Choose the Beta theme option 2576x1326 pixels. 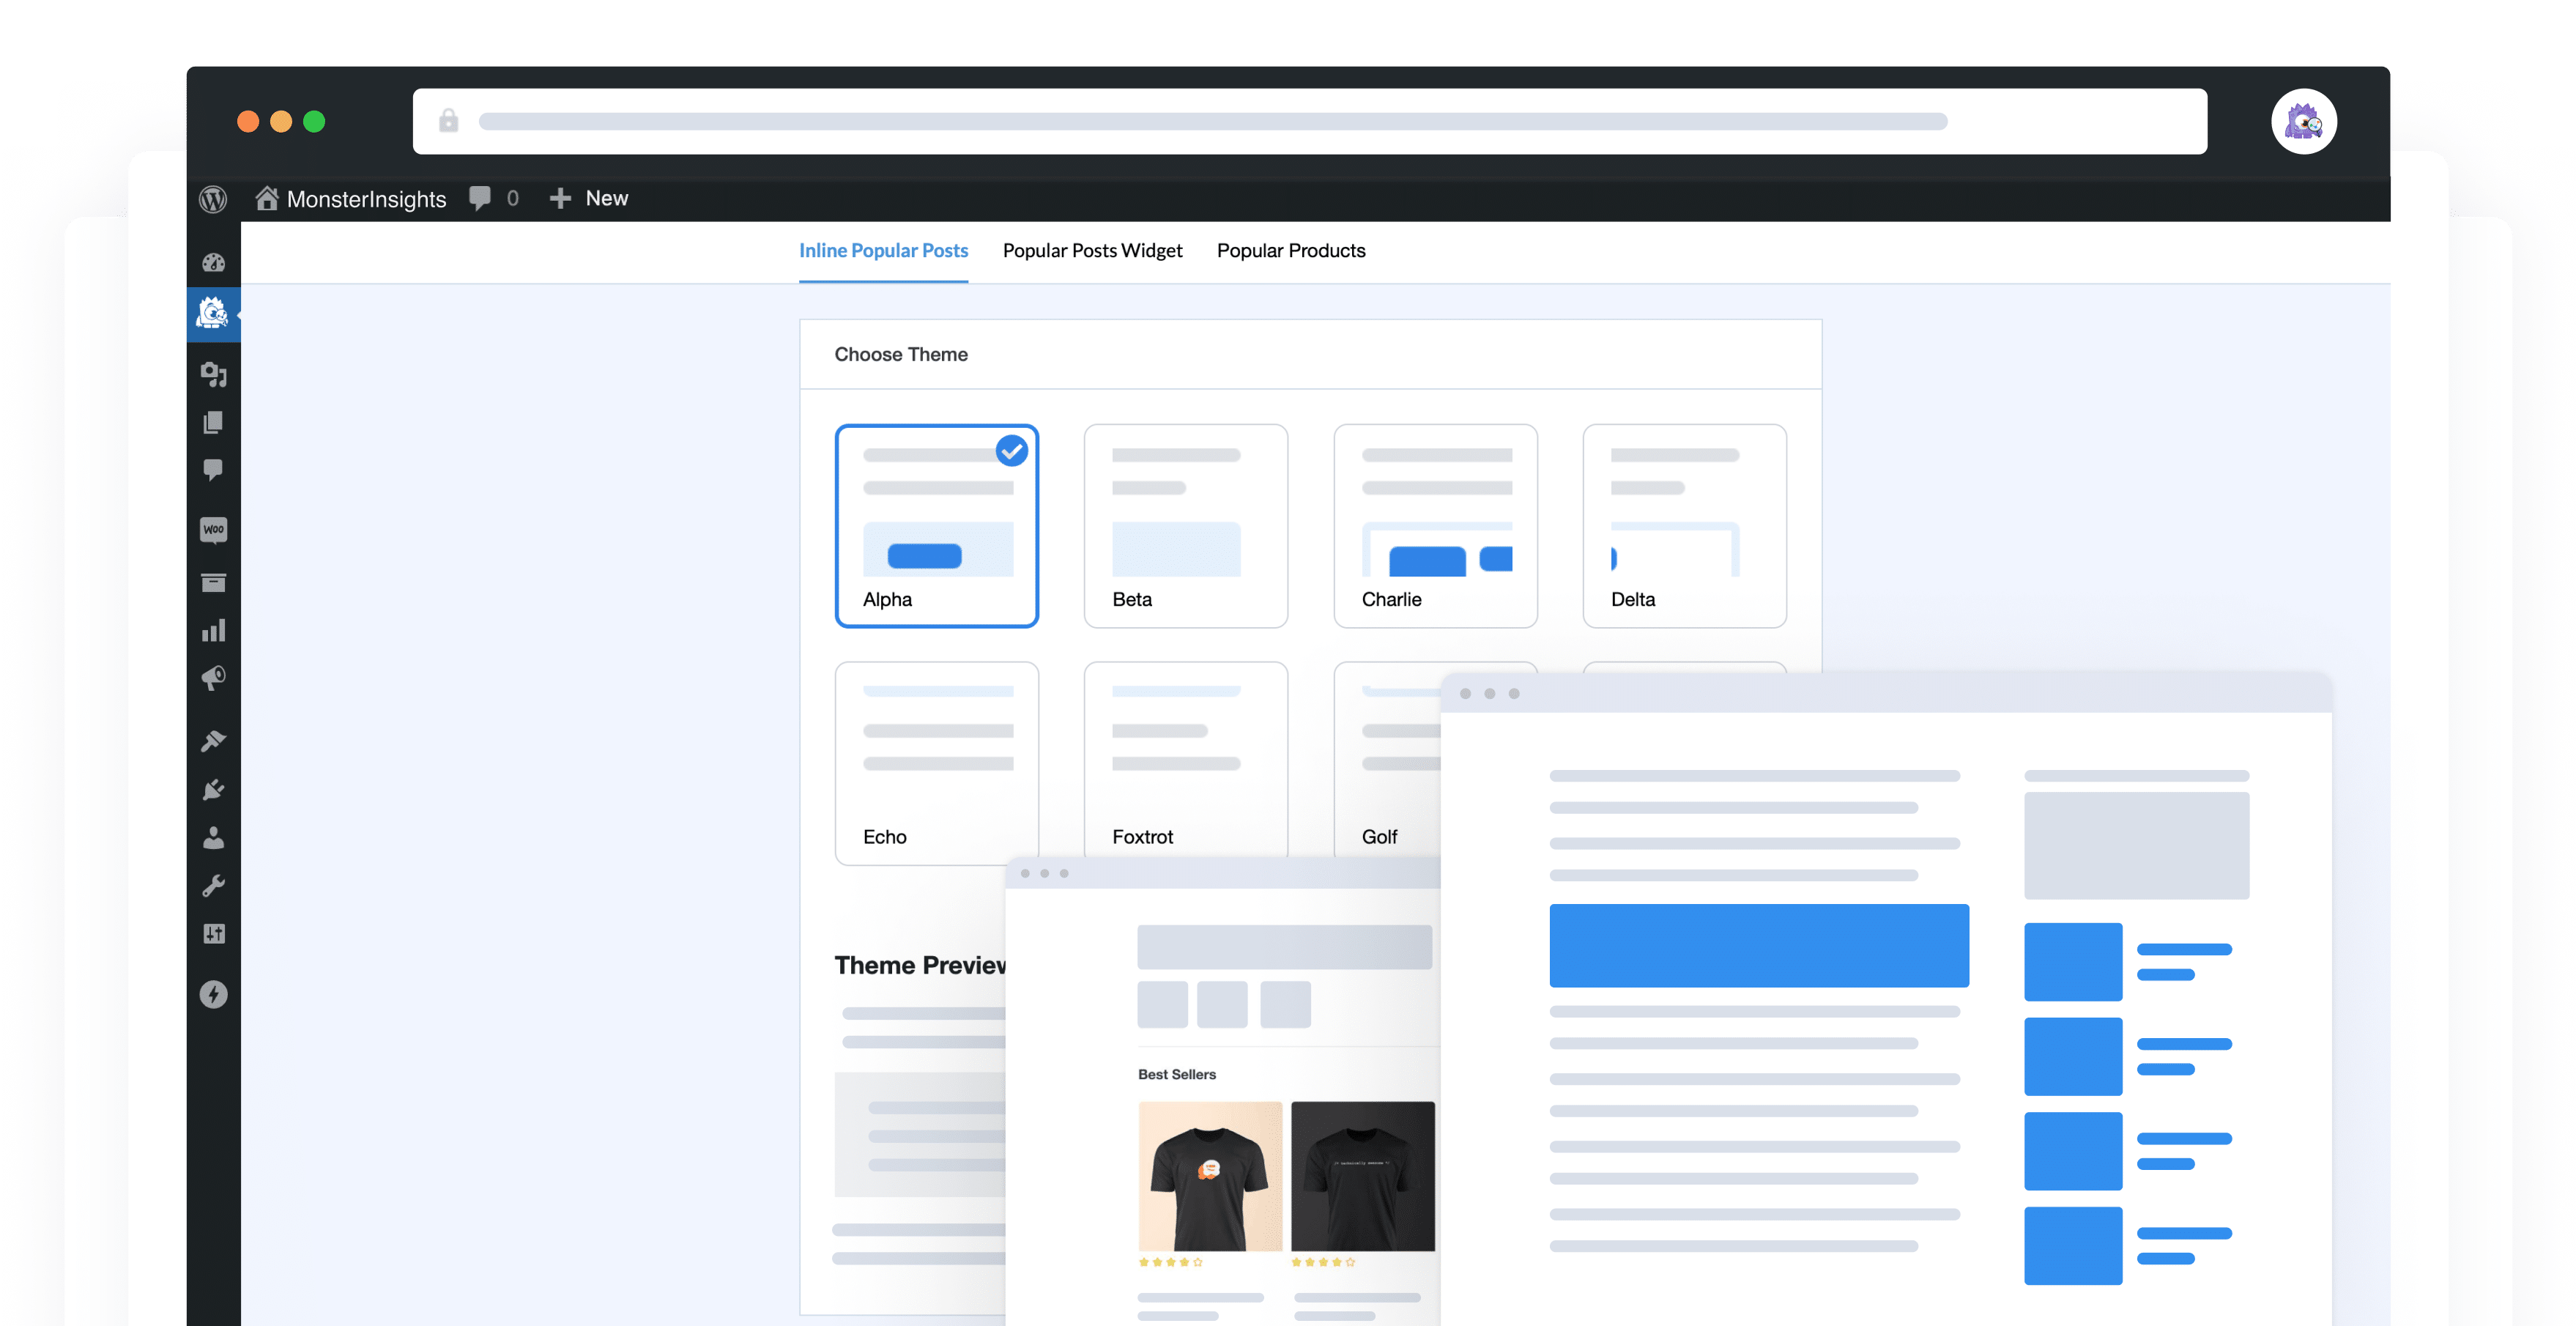[1185, 526]
